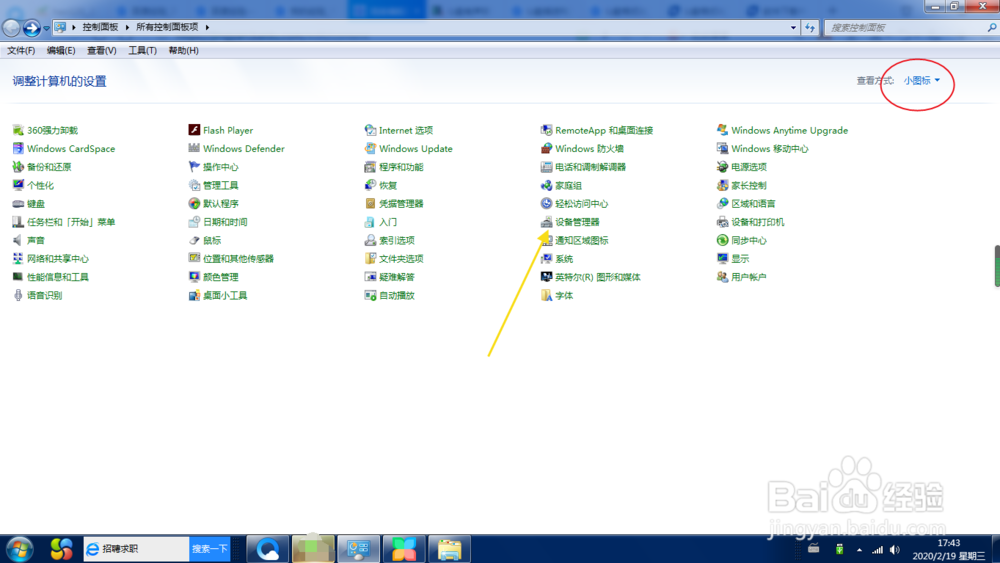Screen dimensions: 1000x563
Task: Click the 键盘 icon
Action: point(18,204)
